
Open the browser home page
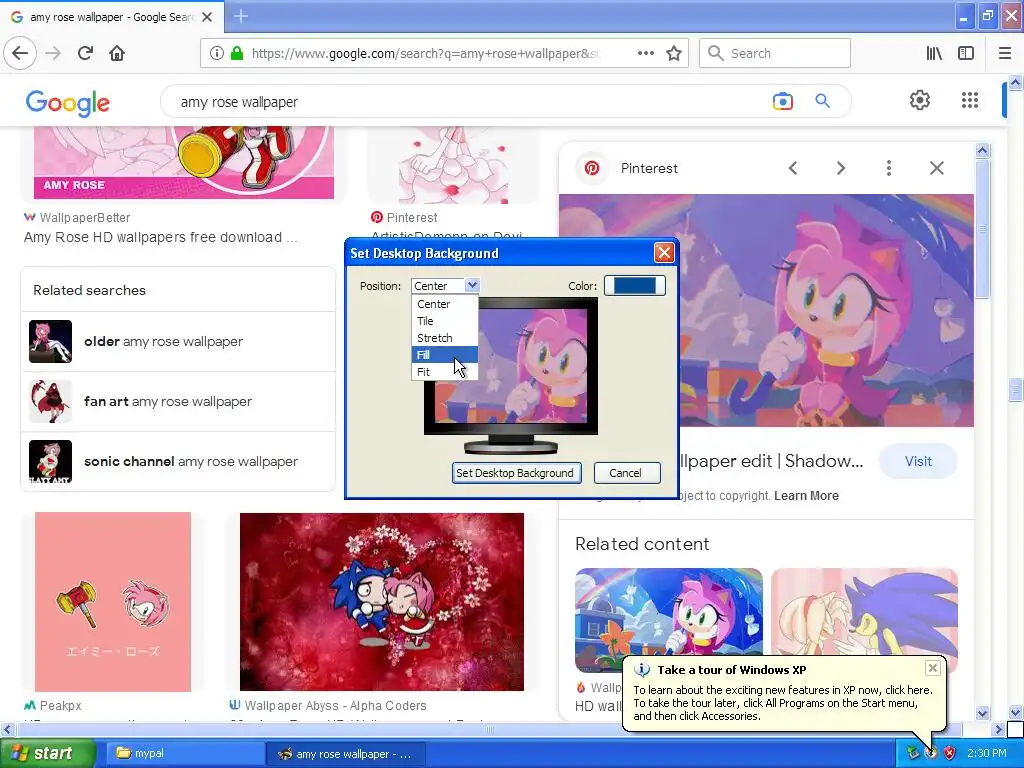tap(117, 53)
